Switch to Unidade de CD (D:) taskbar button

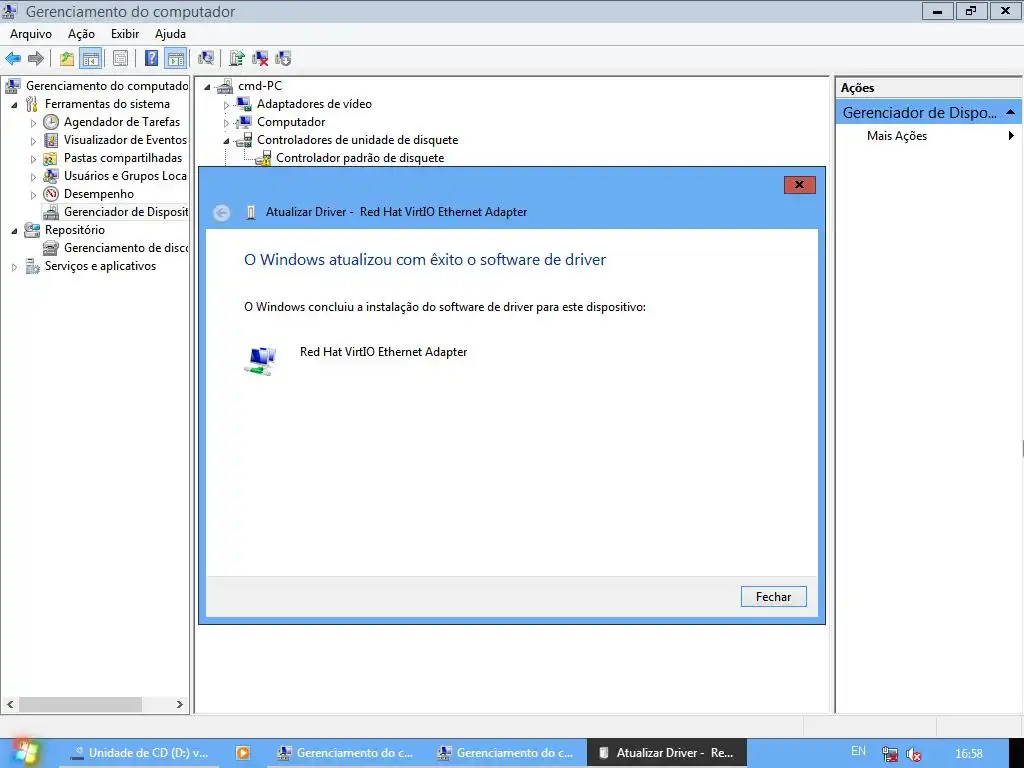tap(139, 753)
